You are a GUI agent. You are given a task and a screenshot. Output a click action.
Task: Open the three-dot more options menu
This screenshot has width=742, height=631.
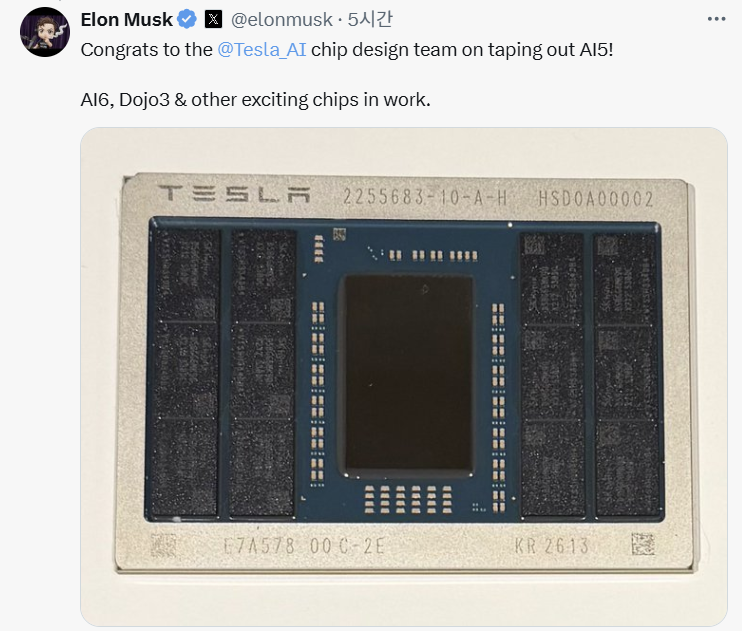[x=716, y=19]
